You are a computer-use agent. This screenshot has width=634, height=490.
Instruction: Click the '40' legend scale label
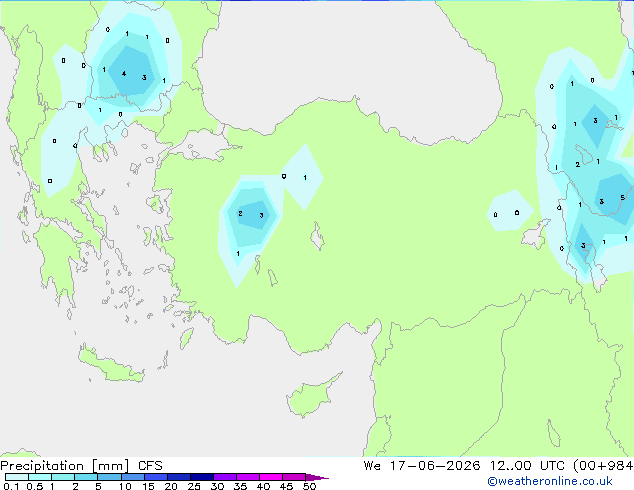pyautogui.click(x=263, y=486)
